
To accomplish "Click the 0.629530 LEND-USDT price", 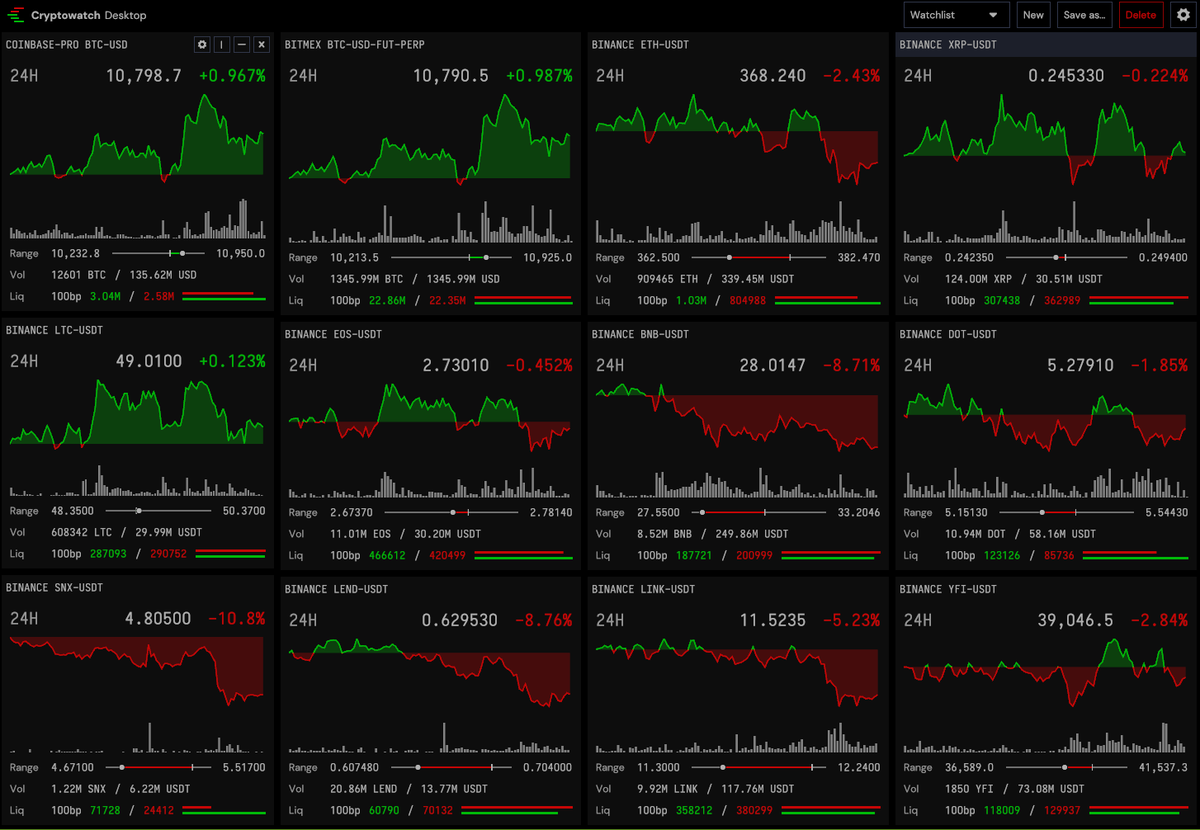I will pyautogui.click(x=459, y=620).
